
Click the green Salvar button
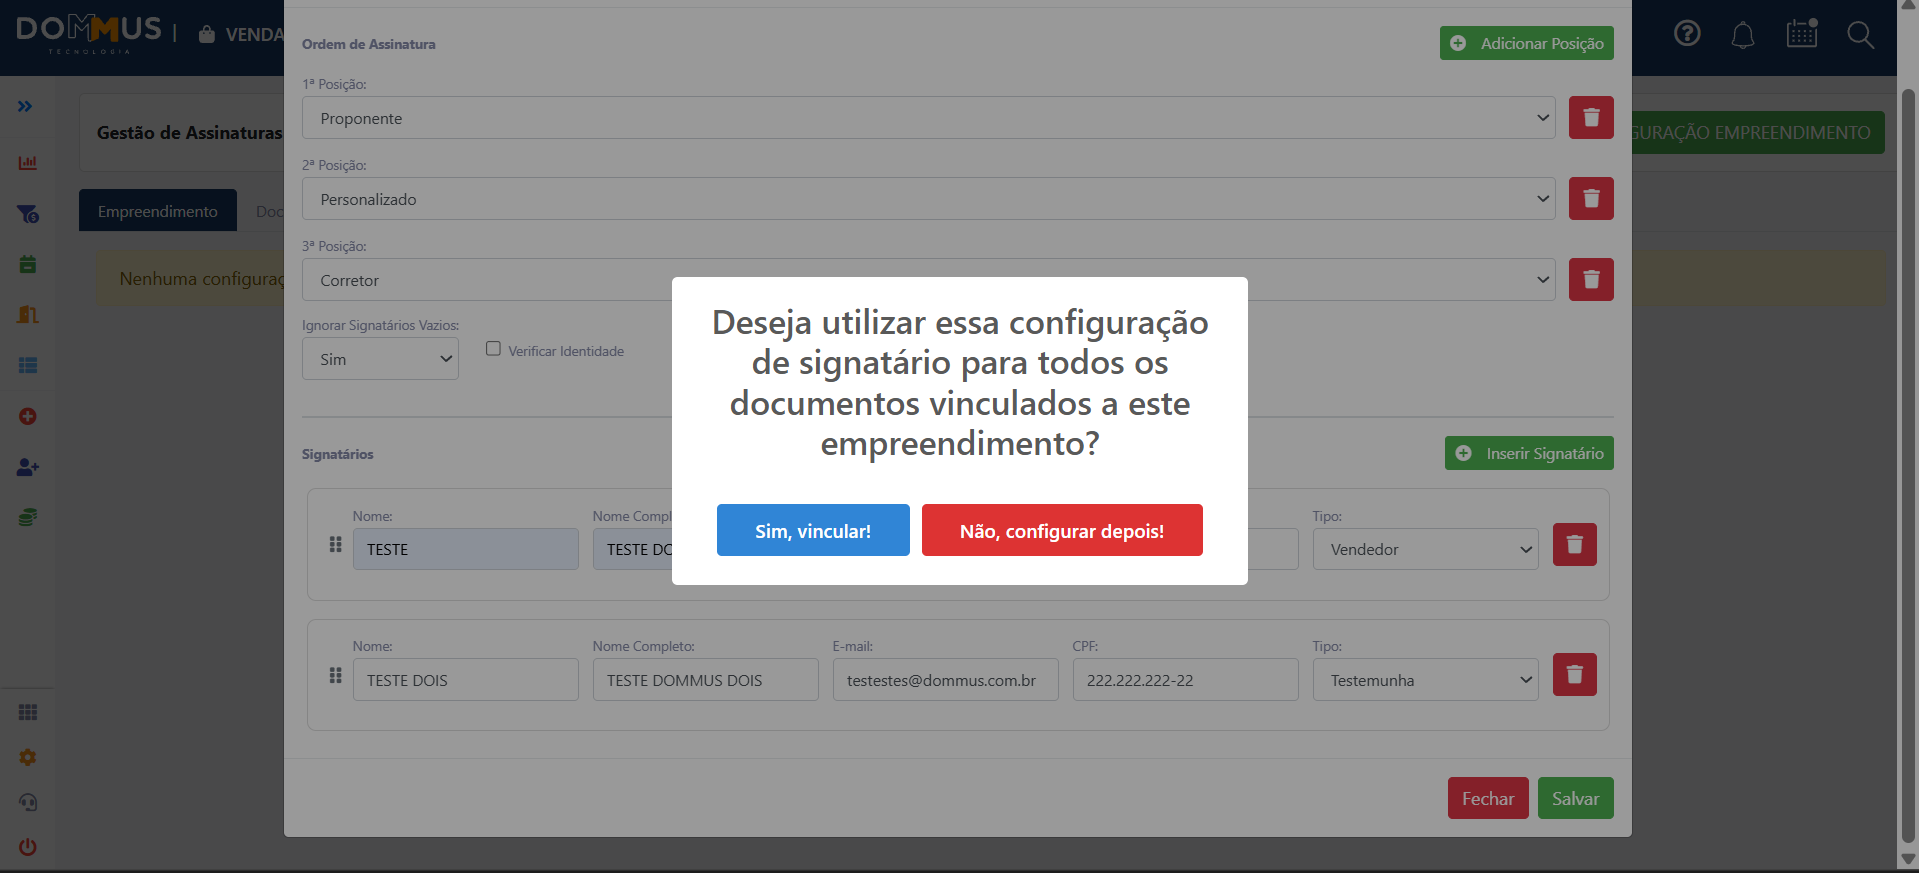click(1575, 798)
